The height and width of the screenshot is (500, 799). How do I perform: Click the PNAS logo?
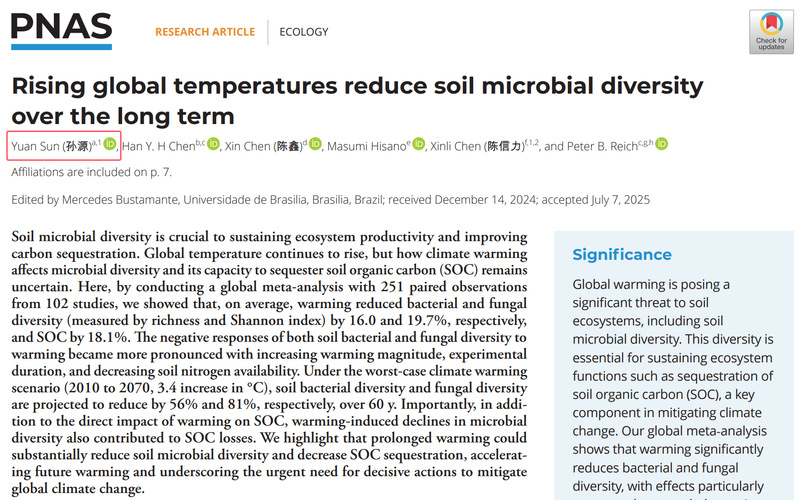pos(60,30)
